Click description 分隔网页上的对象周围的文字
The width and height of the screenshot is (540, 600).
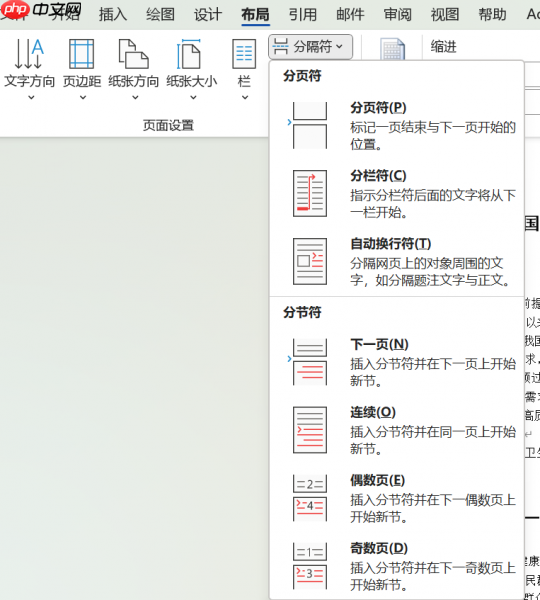click(431, 272)
